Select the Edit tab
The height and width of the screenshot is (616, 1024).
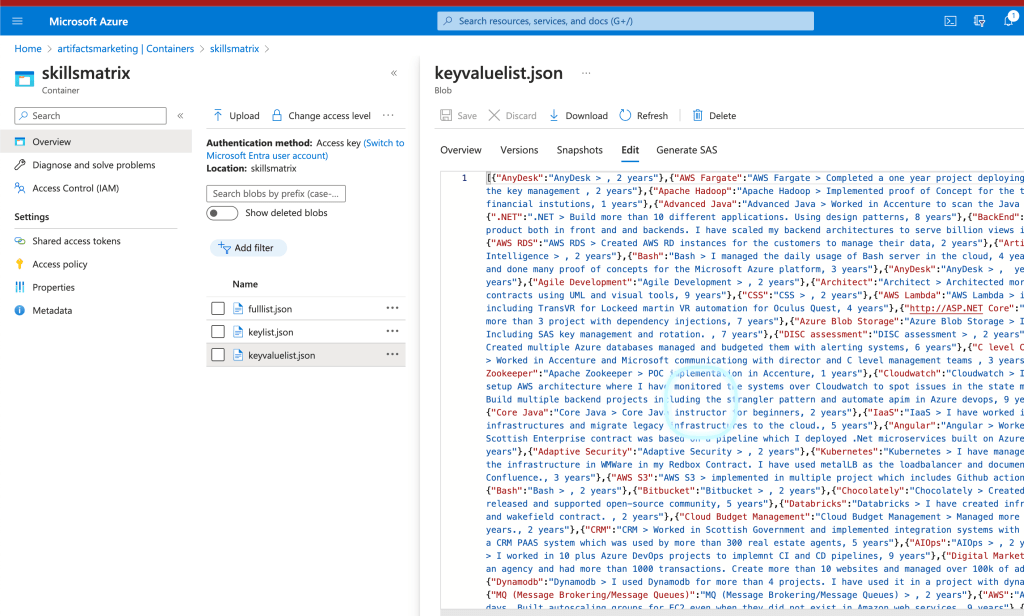[x=630, y=150]
